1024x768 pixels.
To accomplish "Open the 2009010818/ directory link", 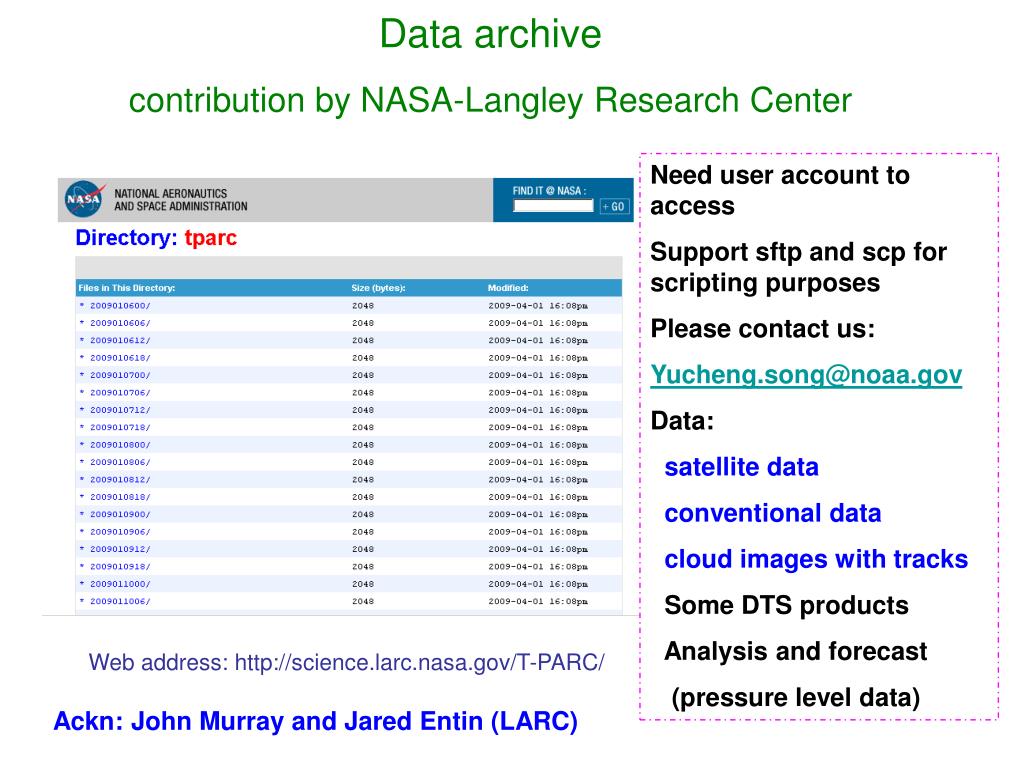I will pyautogui.click(x=120, y=497).
